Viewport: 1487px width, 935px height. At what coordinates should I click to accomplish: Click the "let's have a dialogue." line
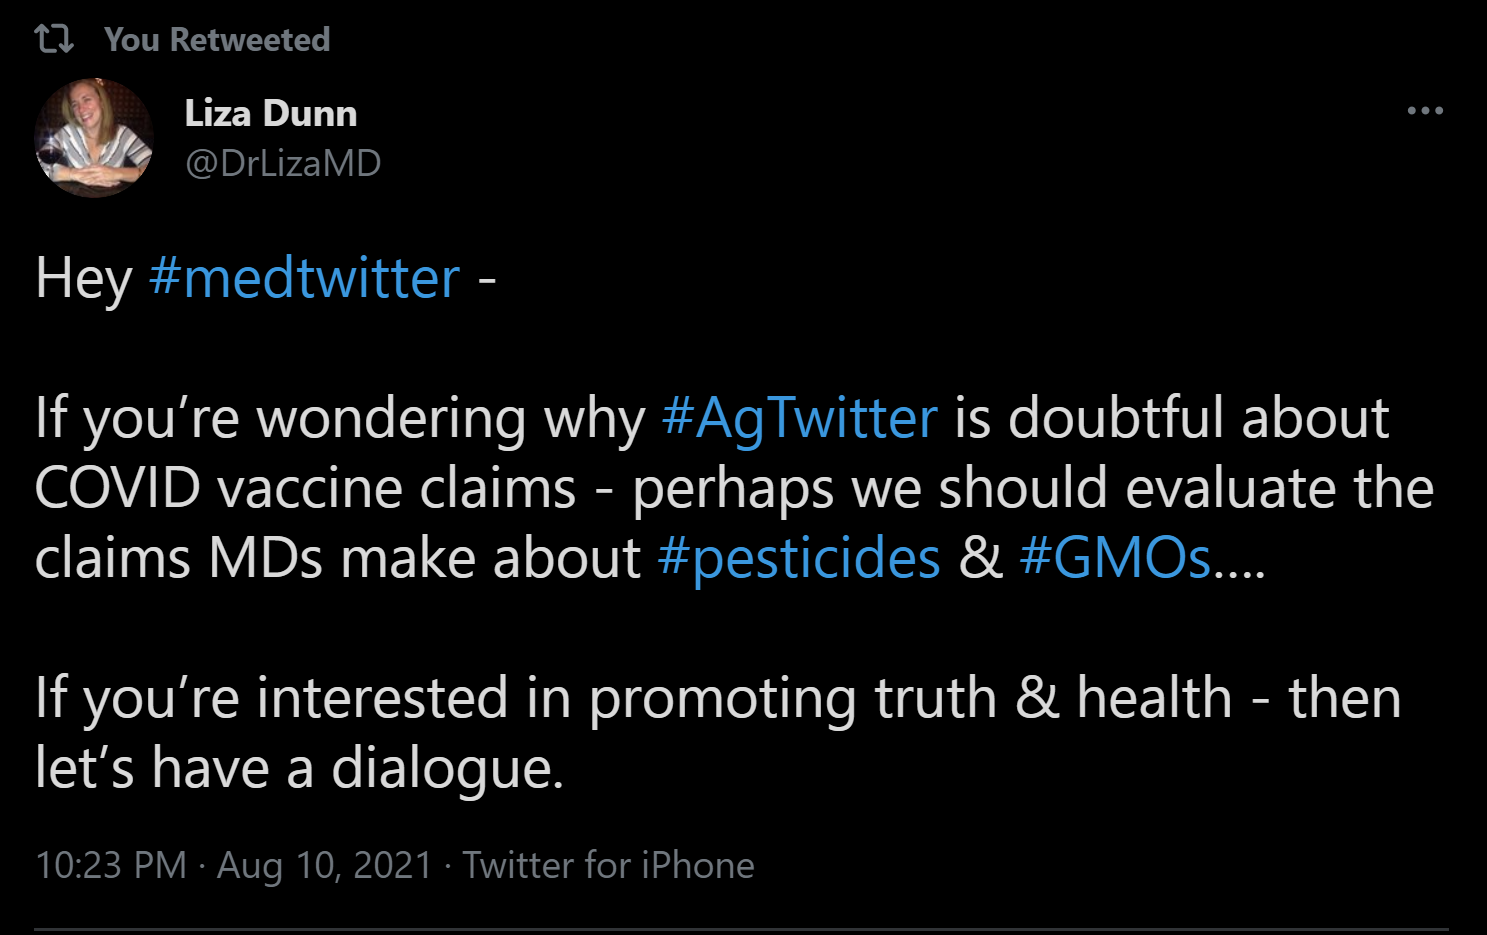point(299,768)
